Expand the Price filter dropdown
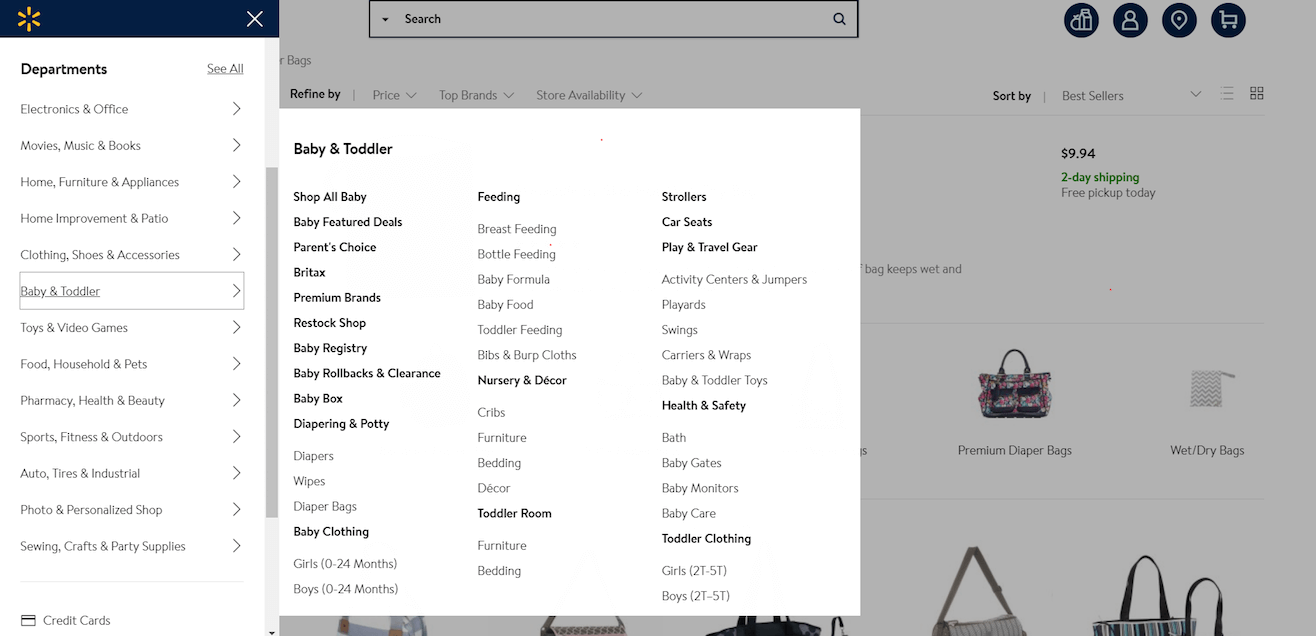Screen dimensions: 1316x636 394,95
